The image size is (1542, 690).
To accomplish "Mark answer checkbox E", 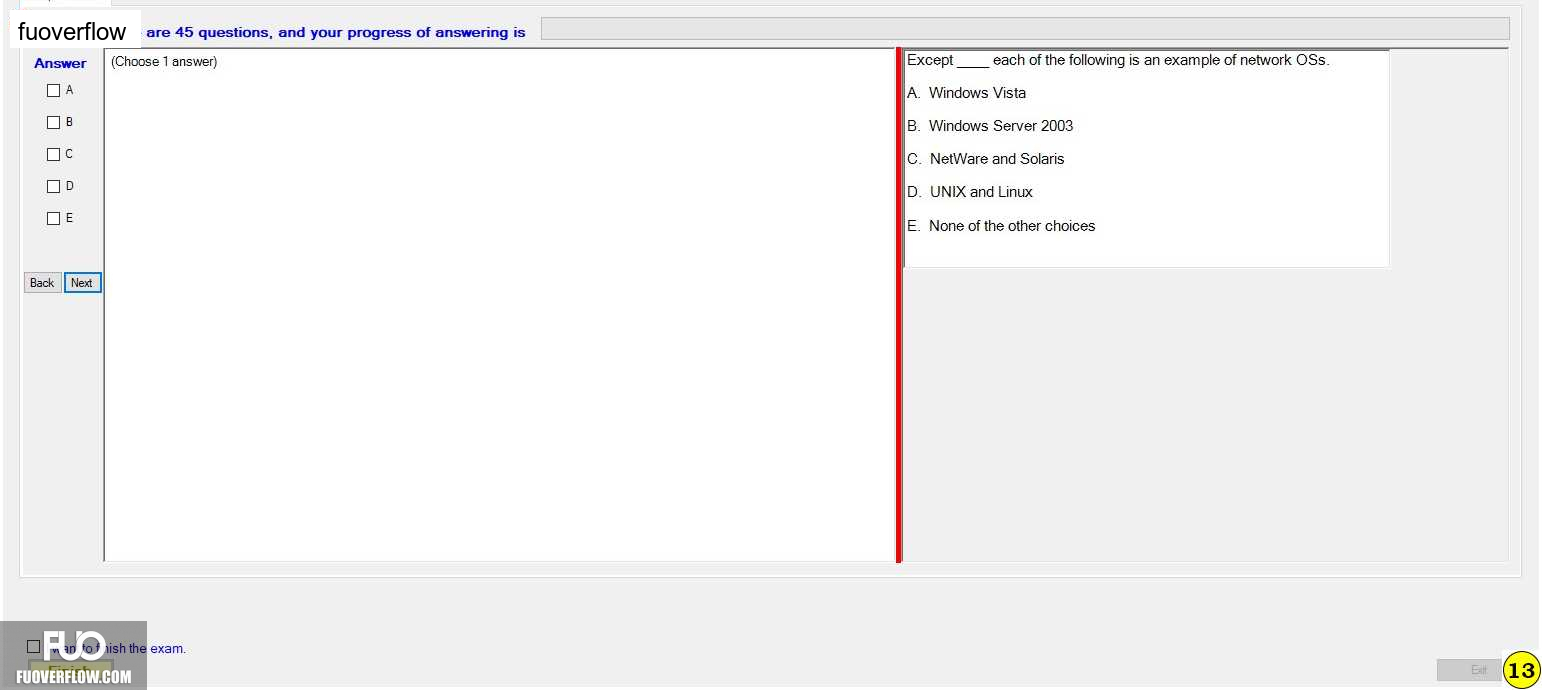I will tap(54, 219).
